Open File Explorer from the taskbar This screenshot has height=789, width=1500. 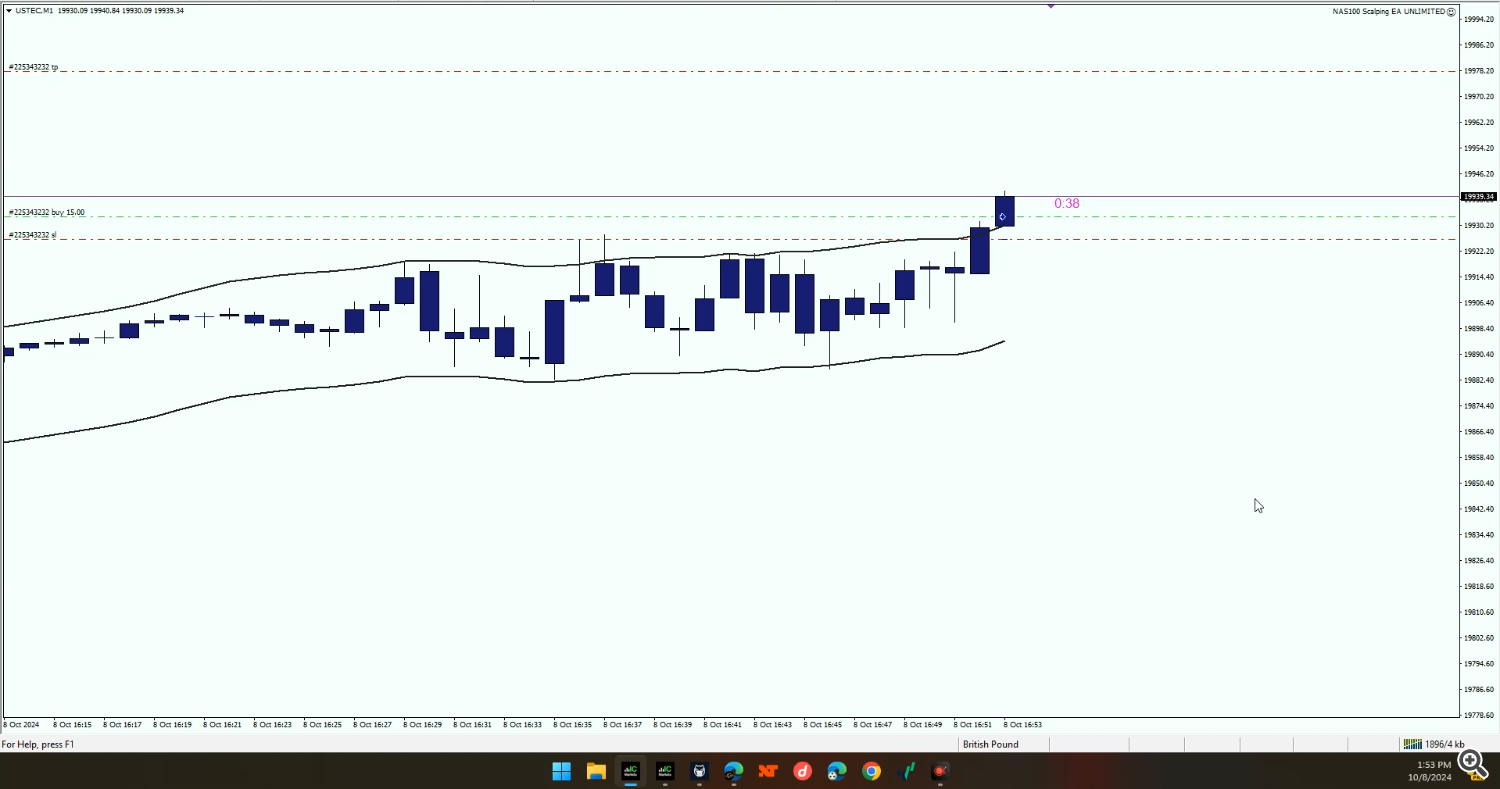click(x=596, y=771)
